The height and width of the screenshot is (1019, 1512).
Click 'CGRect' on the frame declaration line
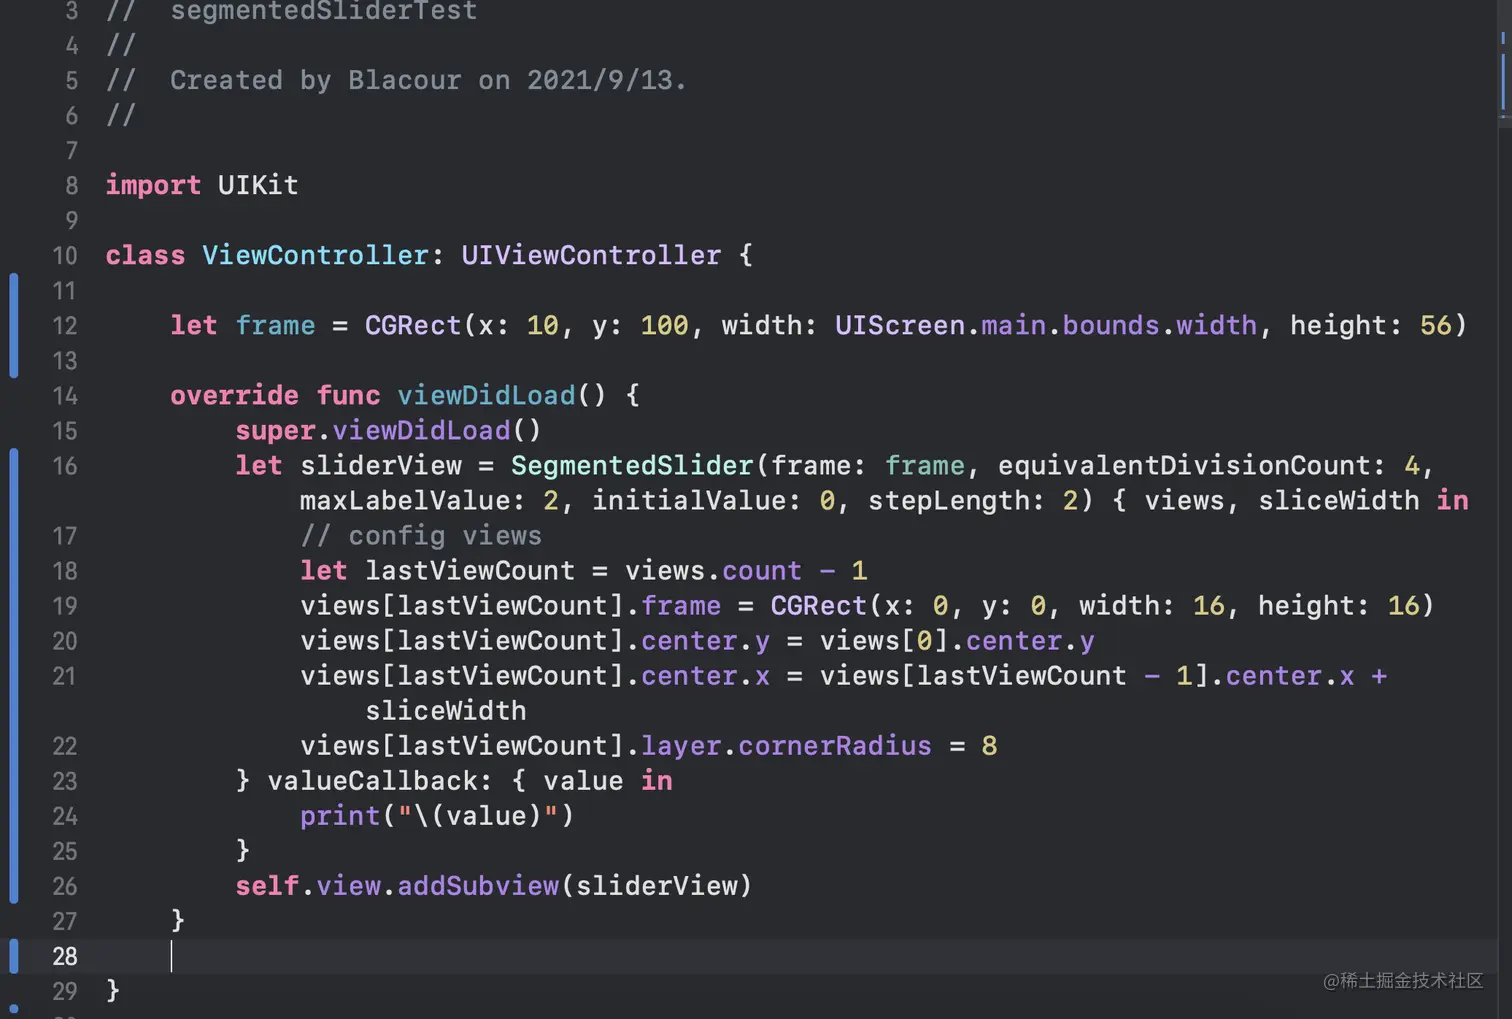pos(413,326)
